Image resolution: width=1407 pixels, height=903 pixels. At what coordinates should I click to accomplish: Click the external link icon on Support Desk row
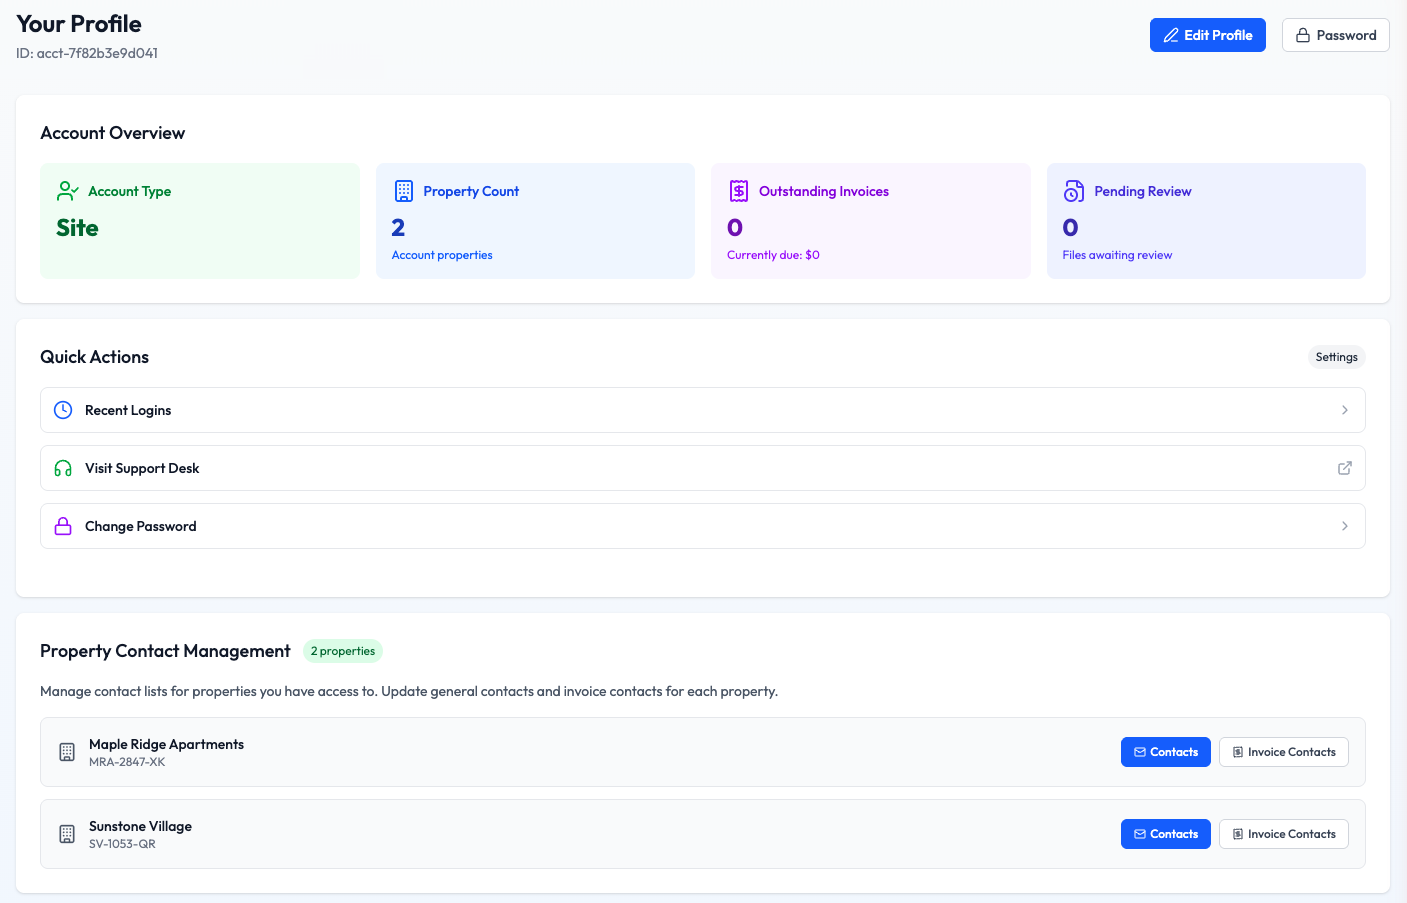point(1344,468)
